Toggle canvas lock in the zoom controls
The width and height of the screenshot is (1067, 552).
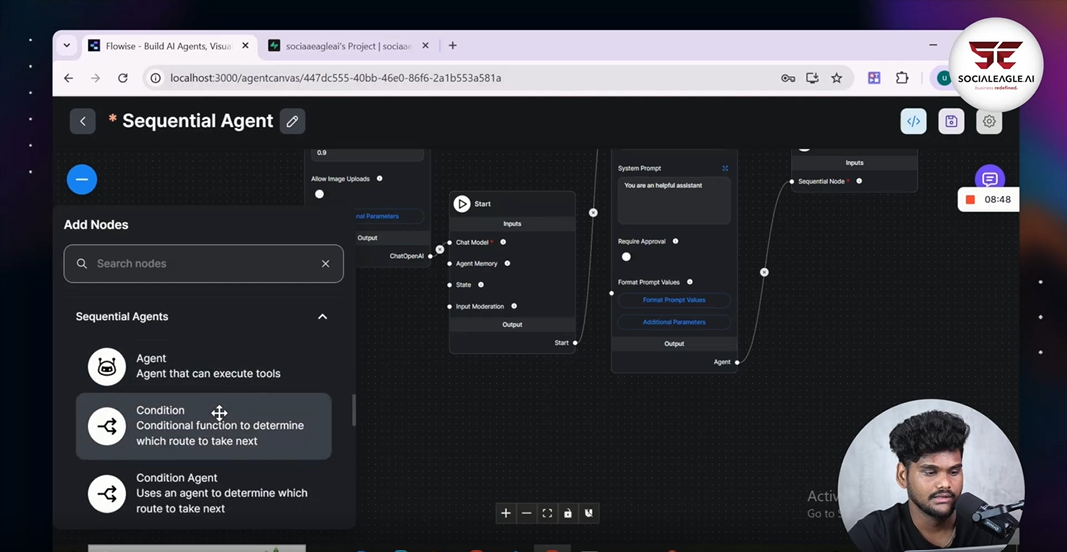568,513
